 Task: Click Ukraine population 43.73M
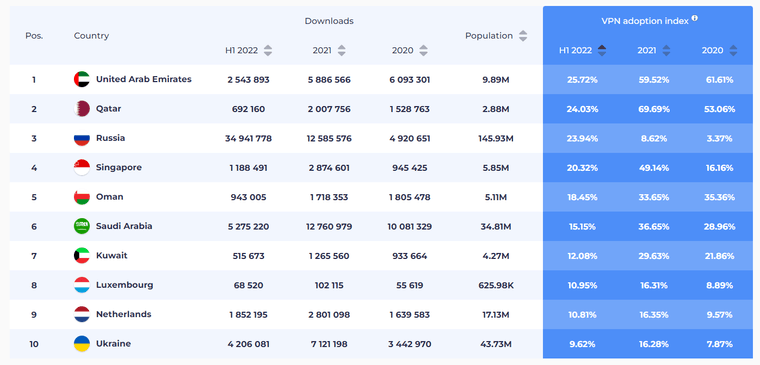496,345
